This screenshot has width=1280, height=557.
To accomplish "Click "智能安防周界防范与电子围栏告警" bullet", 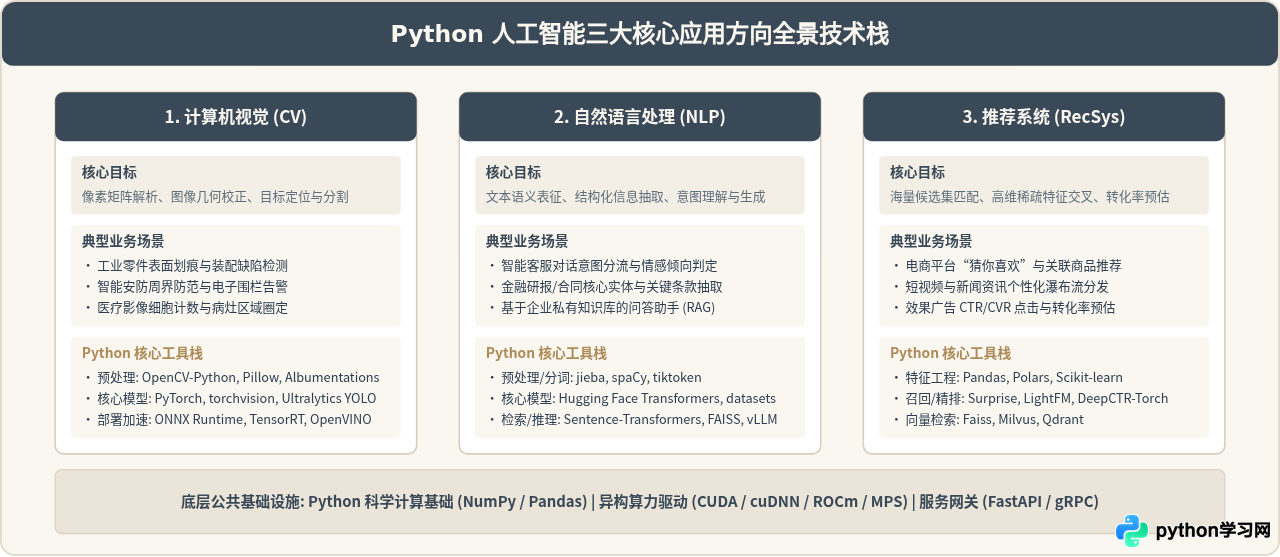I will [192, 287].
